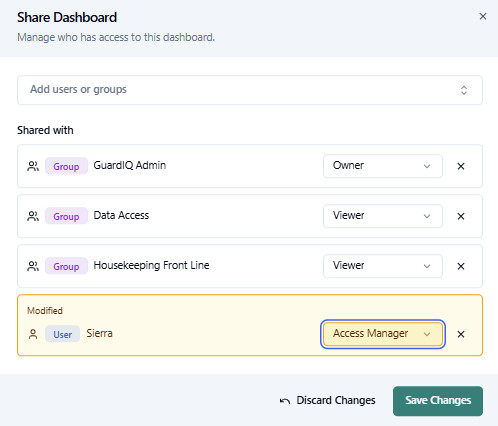
Task: Expand the add users selector arrows
Action: click(x=464, y=90)
